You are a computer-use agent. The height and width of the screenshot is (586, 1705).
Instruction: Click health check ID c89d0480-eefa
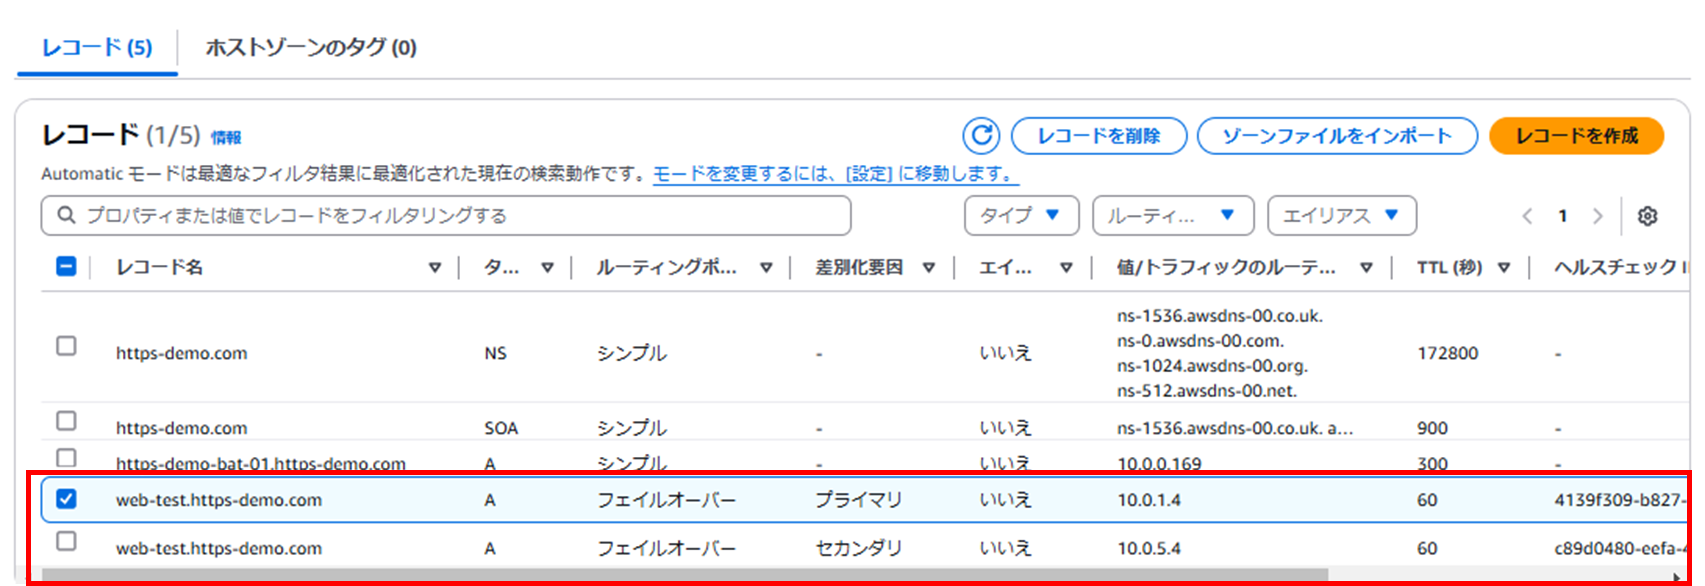(1620, 548)
